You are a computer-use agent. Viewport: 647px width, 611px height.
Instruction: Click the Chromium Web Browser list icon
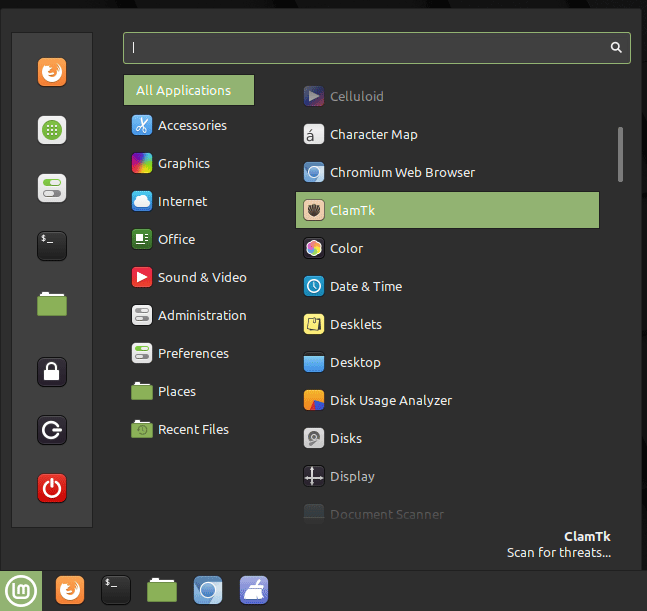pyautogui.click(x=314, y=172)
